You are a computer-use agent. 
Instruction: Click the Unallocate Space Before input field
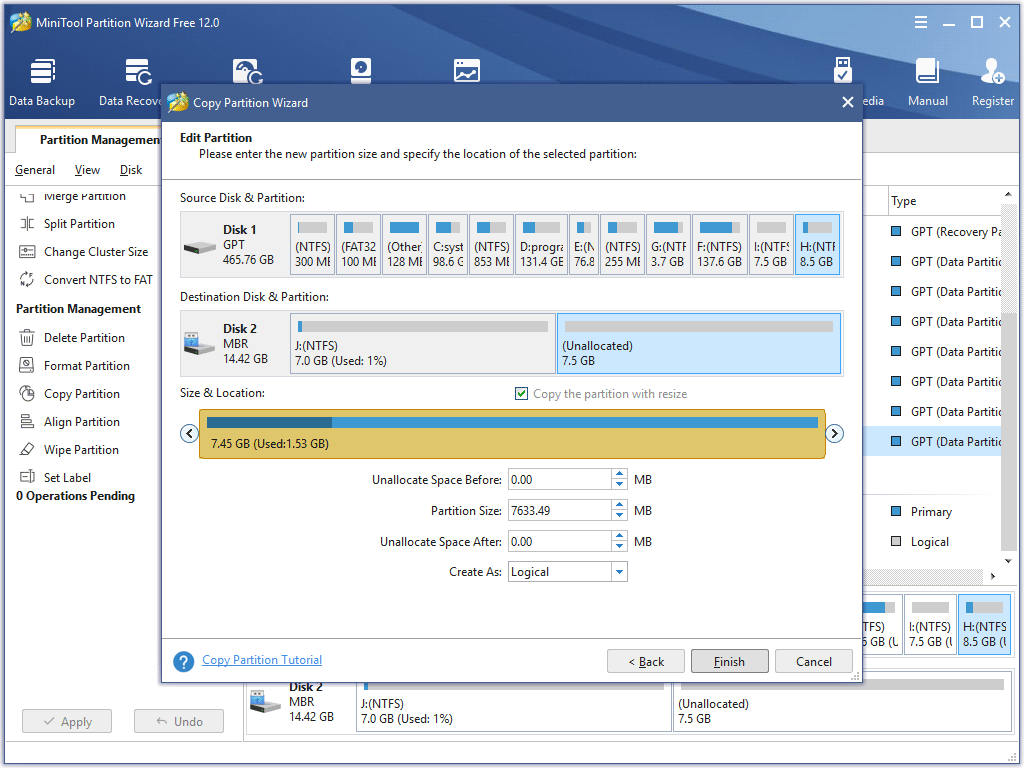click(560, 480)
